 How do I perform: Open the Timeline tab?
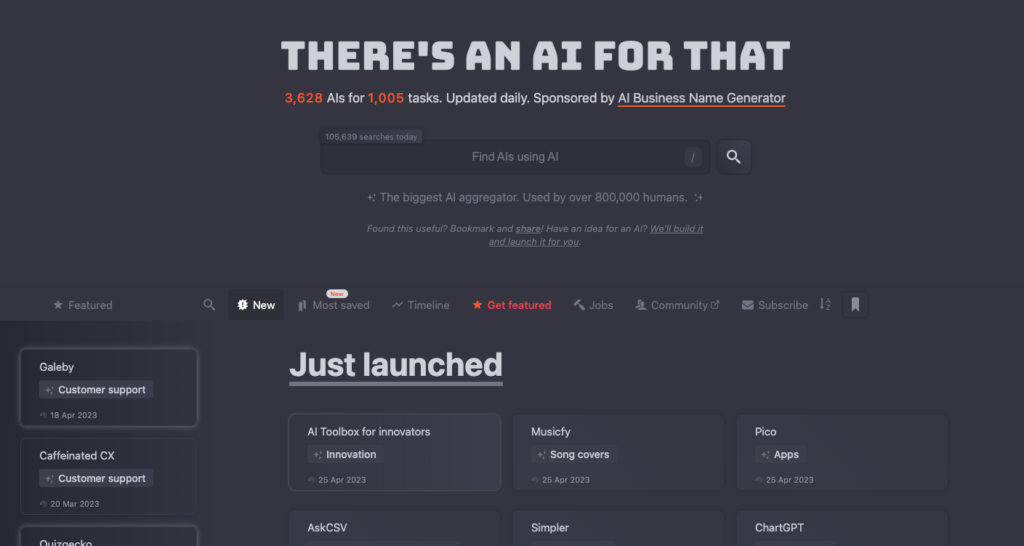pyautogui.click(x=421, y=305)
